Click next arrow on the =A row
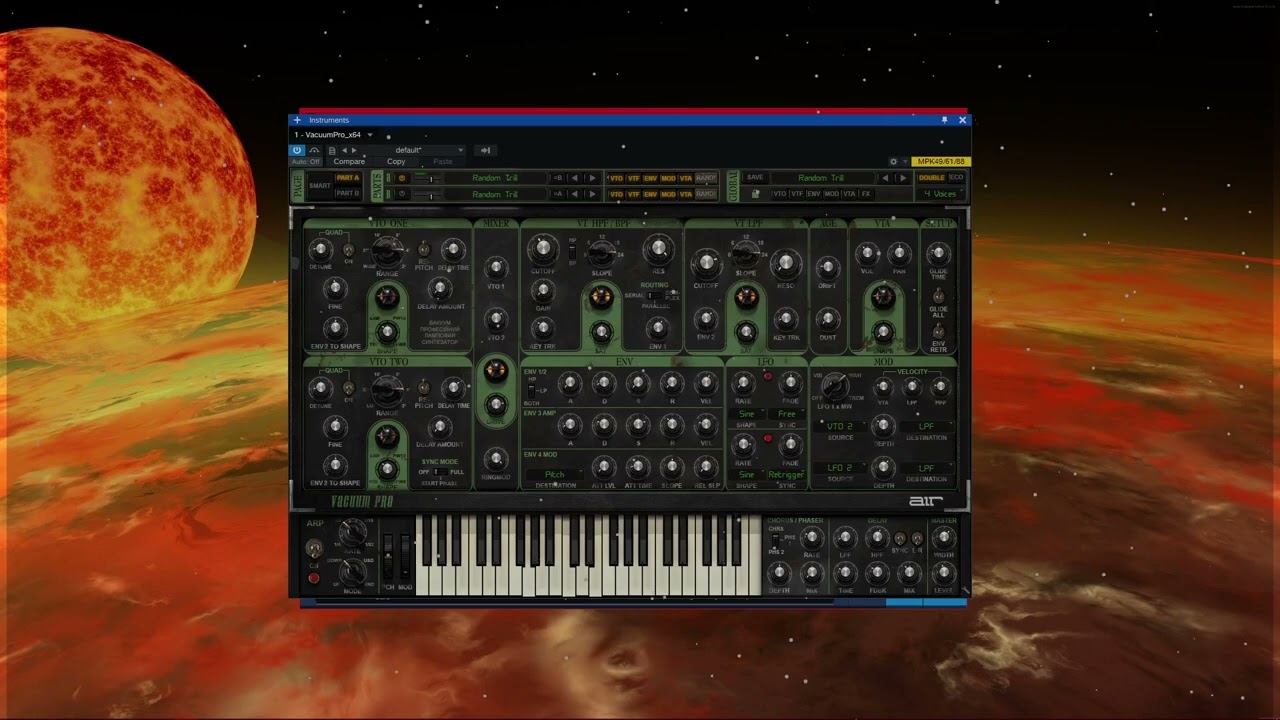 pyautogui.click(x=592, y=194)
